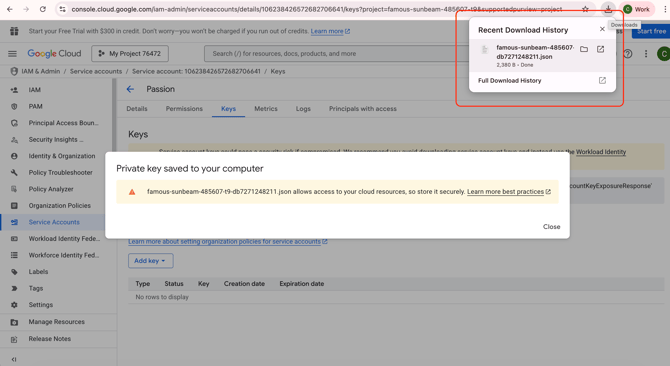Image resolution: width=670 pixels, height=366 pixels.
Task: Click the Security Insights sidebar icon
Action: pos(14,140)
